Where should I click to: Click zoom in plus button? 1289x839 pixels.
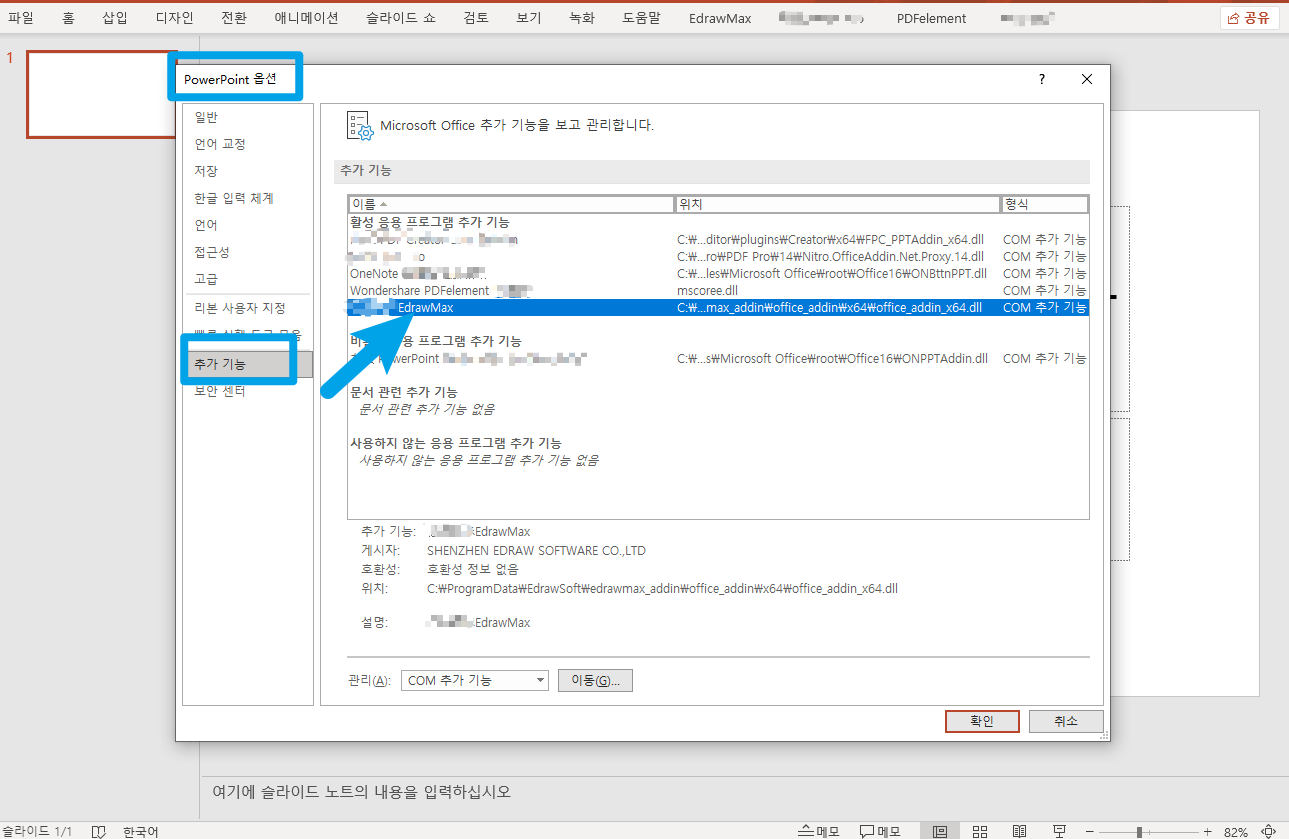coord(1208,831)
